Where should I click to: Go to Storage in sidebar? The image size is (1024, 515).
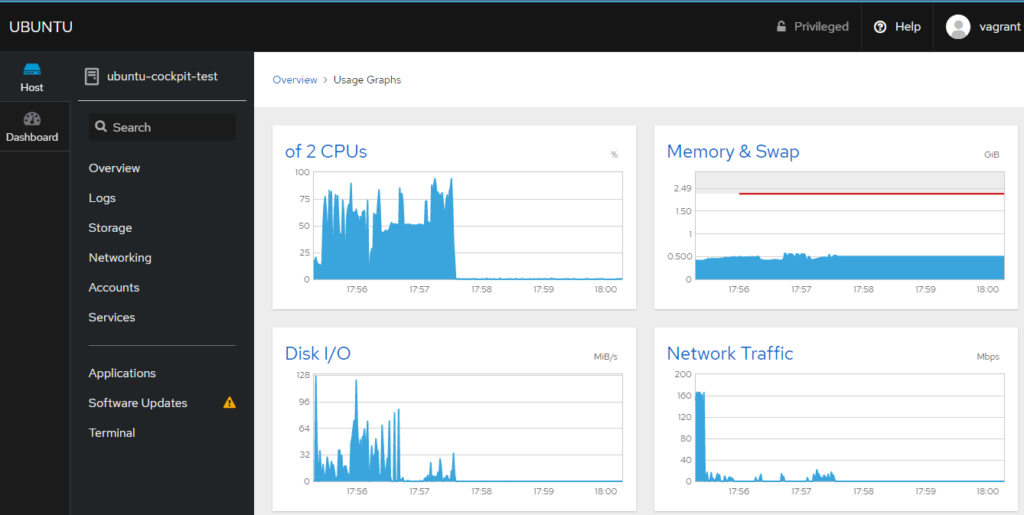tap(110, 228)
